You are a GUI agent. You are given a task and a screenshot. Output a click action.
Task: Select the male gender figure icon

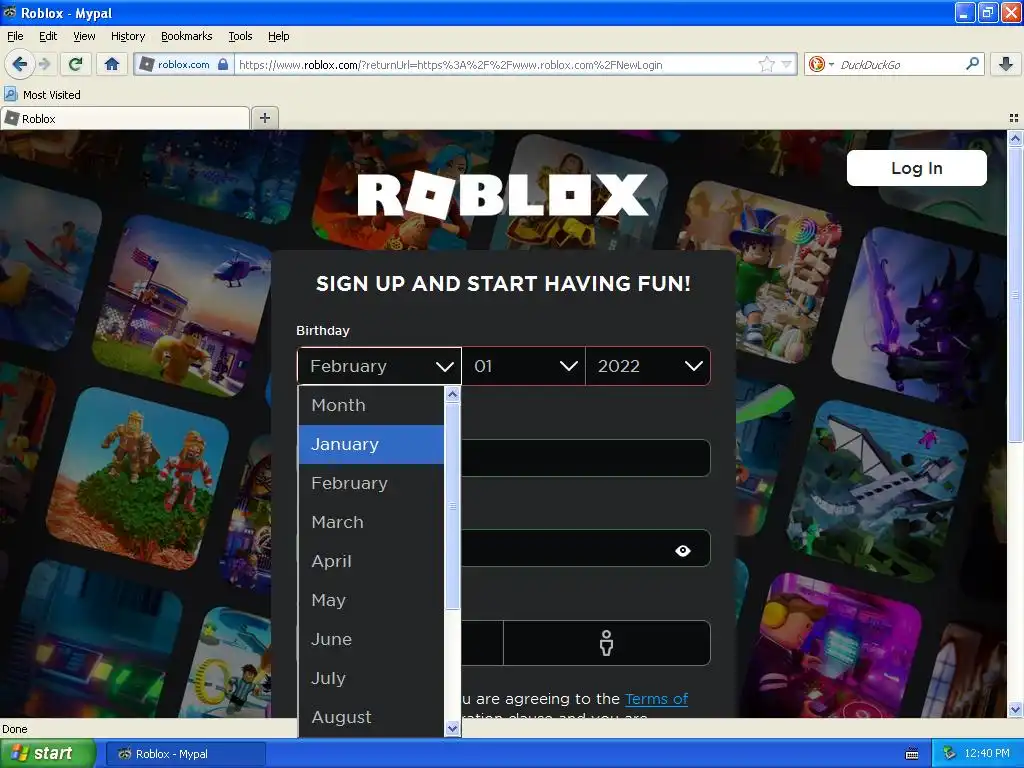tap(607, 643)
